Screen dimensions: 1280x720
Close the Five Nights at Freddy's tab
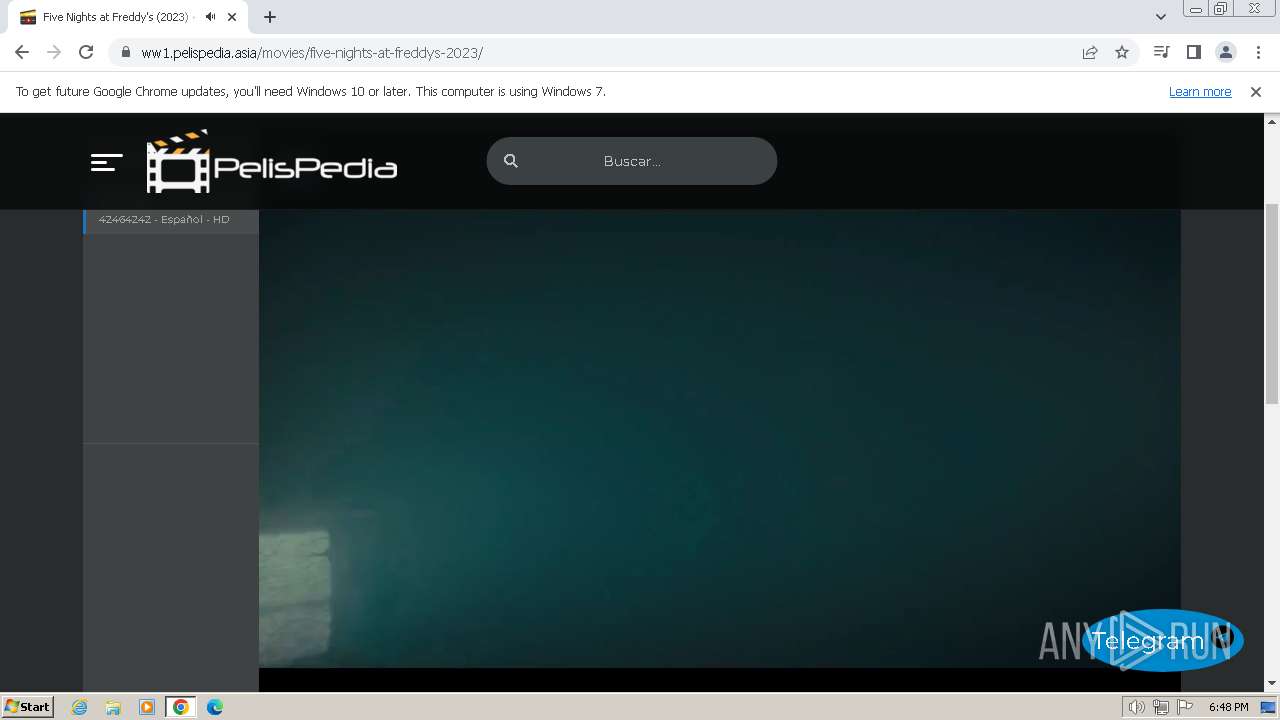point(232,17)
